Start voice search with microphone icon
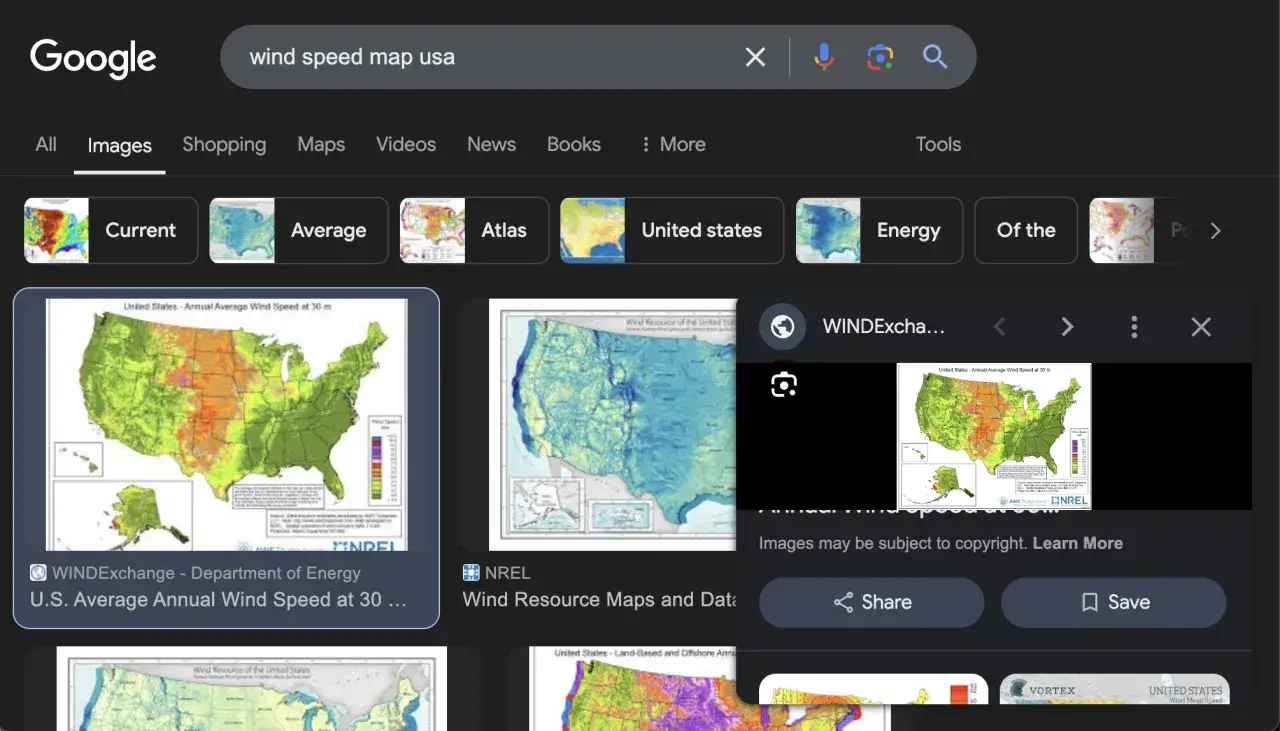Screen dimensions: 1280x731 click(824, 57)
